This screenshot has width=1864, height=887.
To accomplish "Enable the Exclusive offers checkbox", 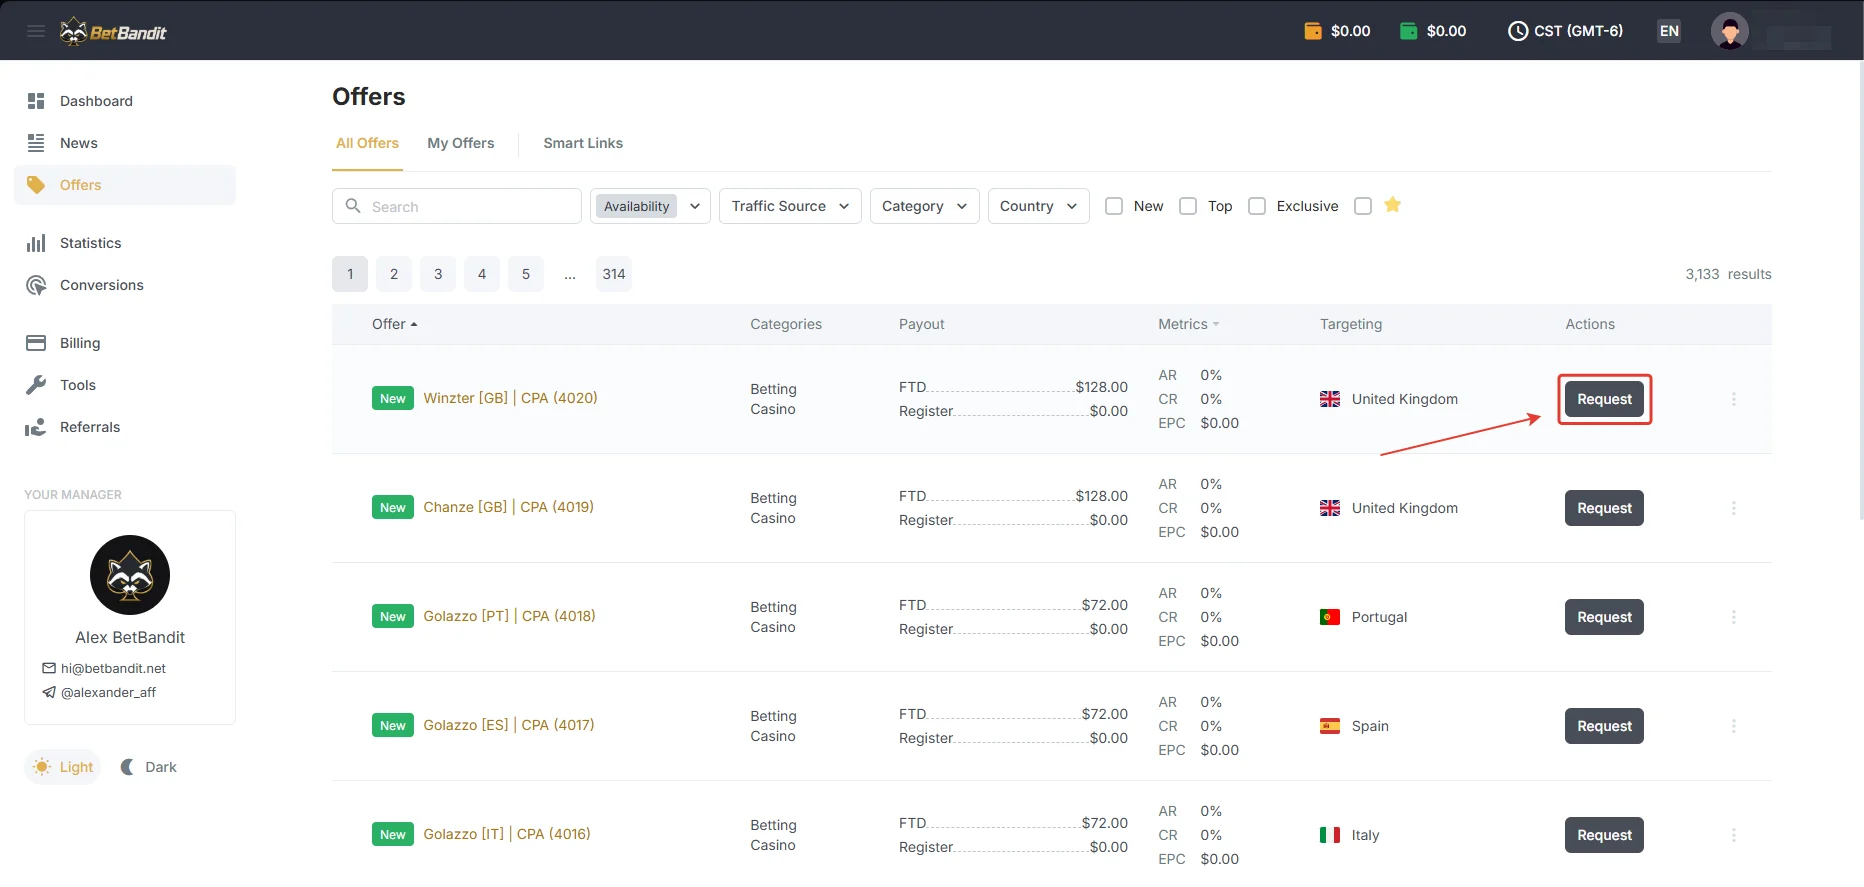I will pos(1257,206).
